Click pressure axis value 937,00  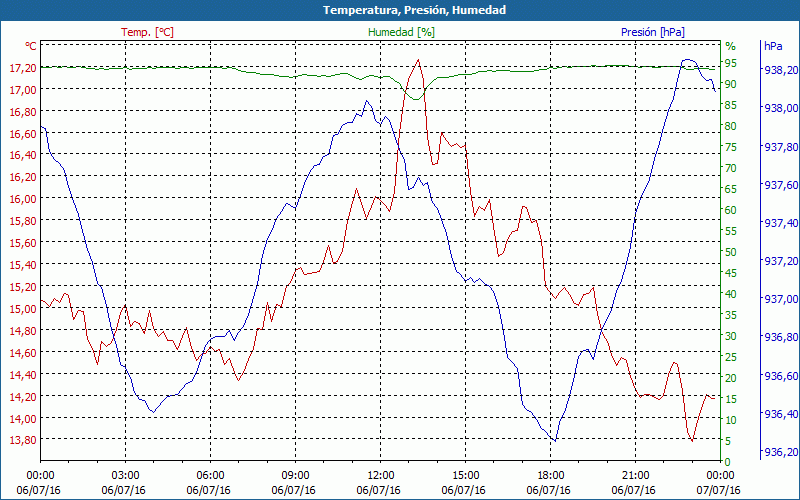(x=781, y=299)
